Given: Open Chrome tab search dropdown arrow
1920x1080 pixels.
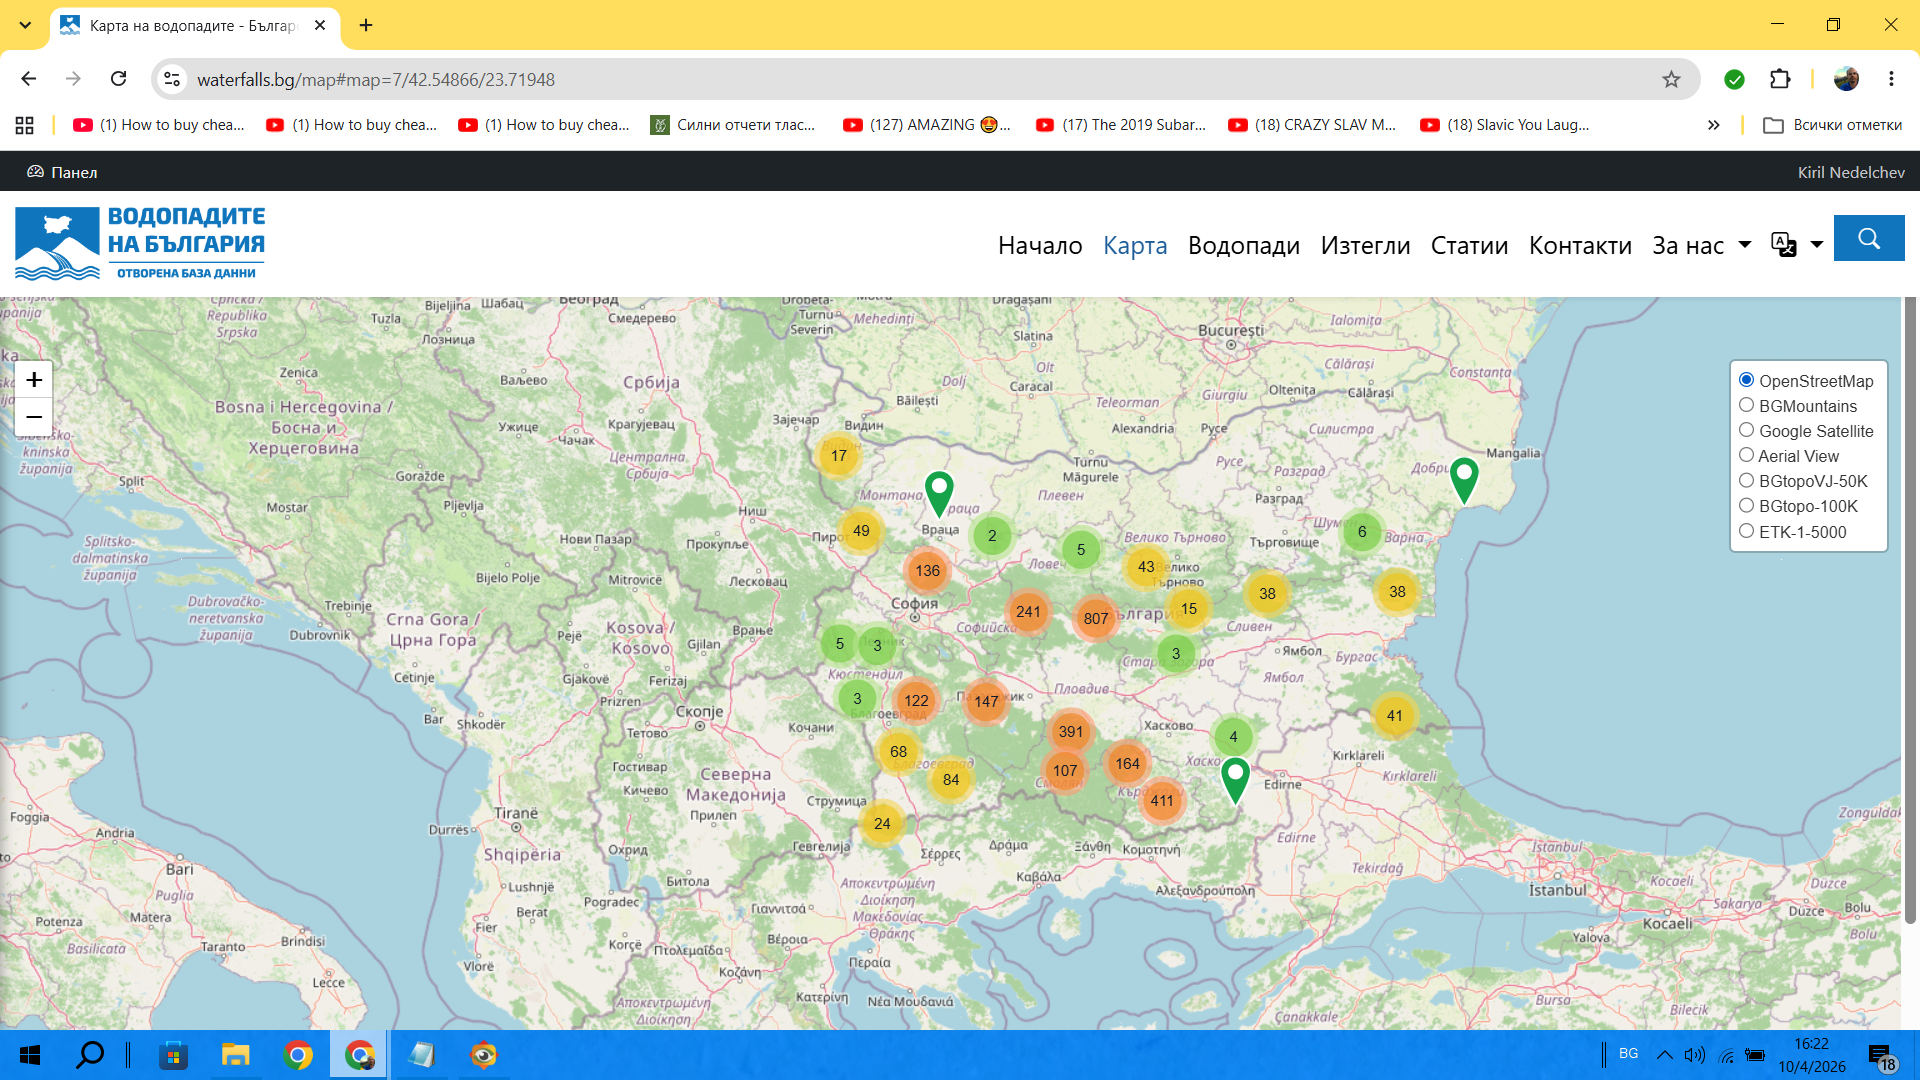Looking at the screenshot, I should point(25,25).
